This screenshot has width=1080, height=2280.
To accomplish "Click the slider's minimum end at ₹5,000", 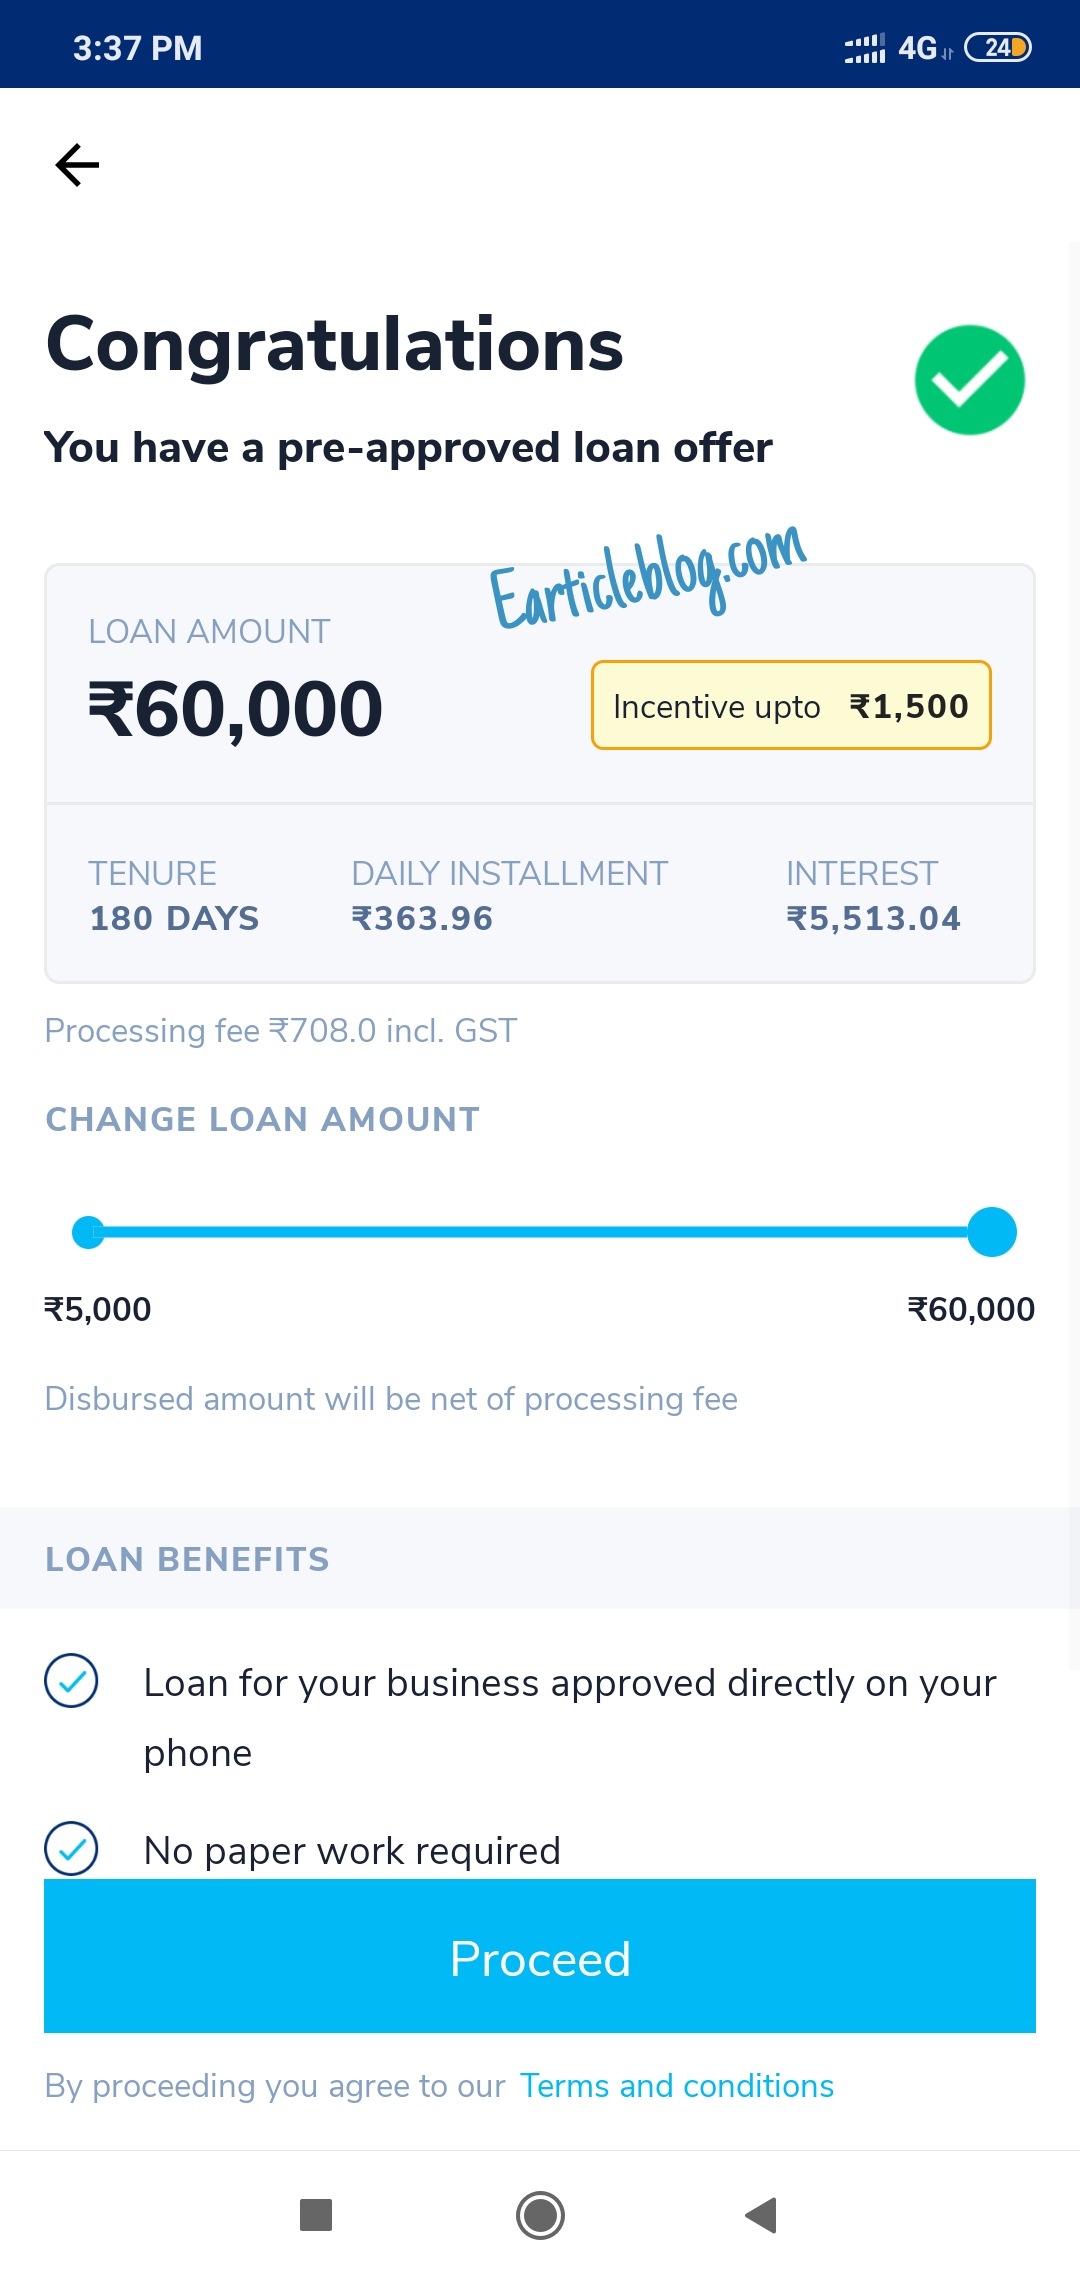I will click(88, 1232).
